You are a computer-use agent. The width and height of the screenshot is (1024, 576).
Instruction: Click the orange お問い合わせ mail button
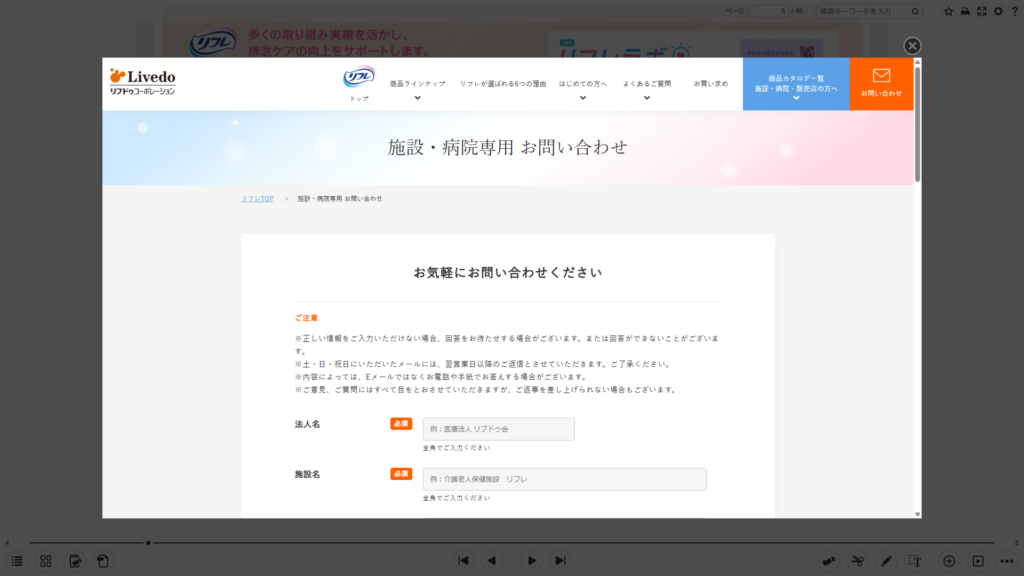881,84
